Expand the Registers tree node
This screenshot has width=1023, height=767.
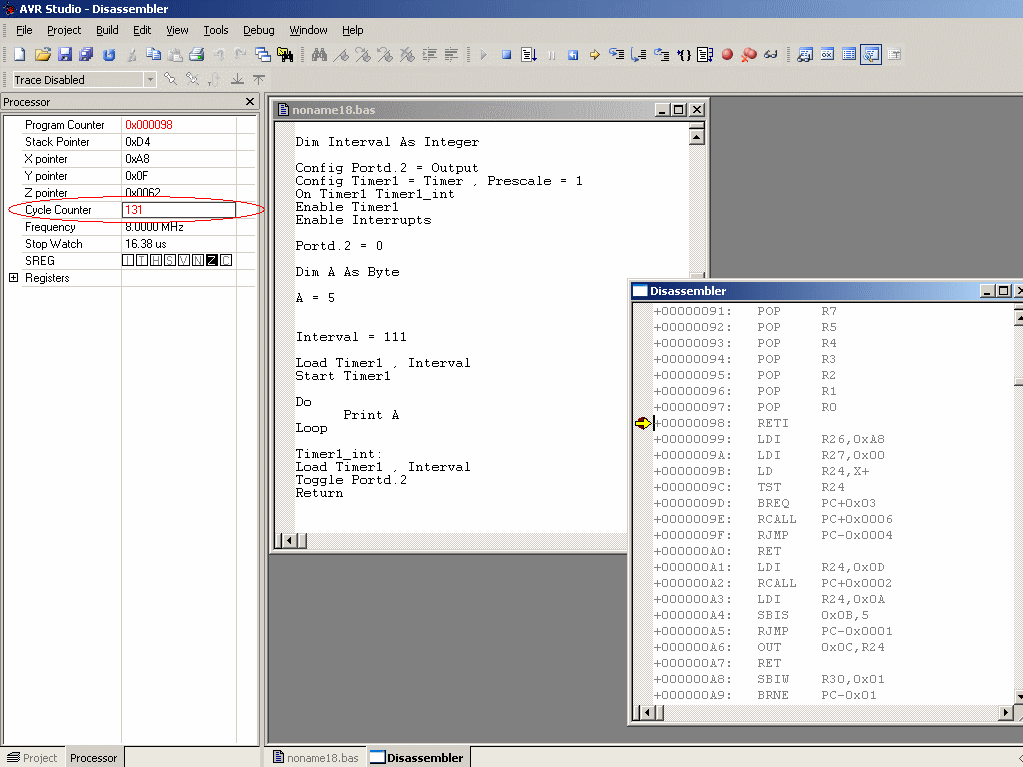(13, 278)
